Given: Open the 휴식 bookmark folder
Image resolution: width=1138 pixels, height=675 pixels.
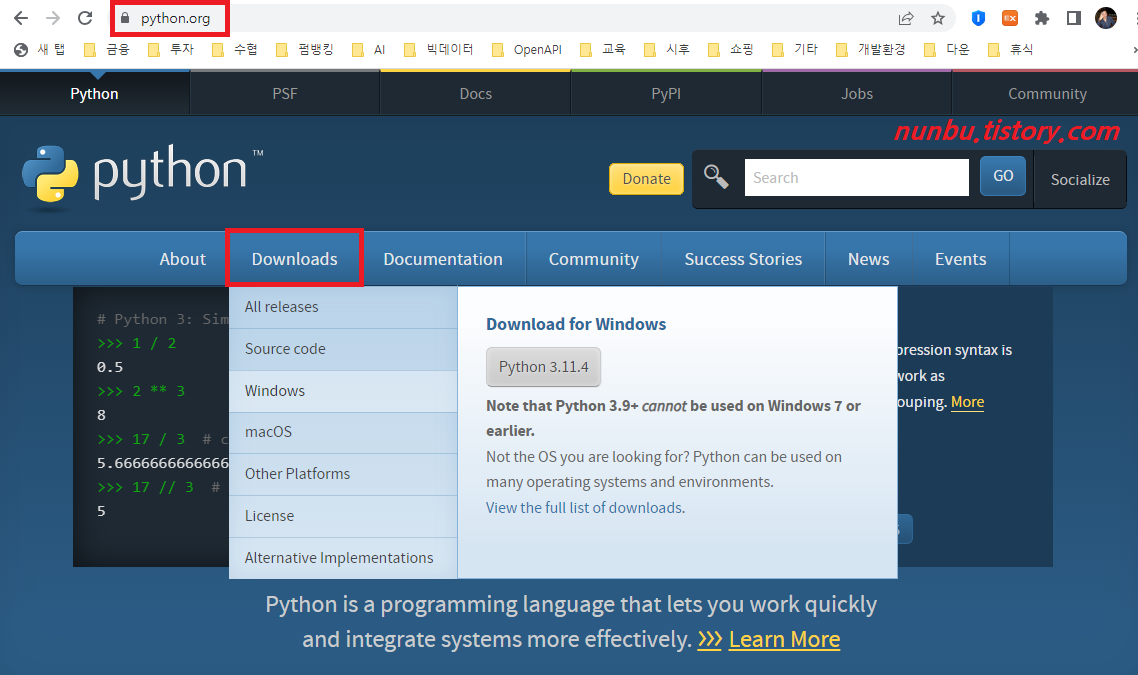Looking at the screenshot, I should 1011,49.
